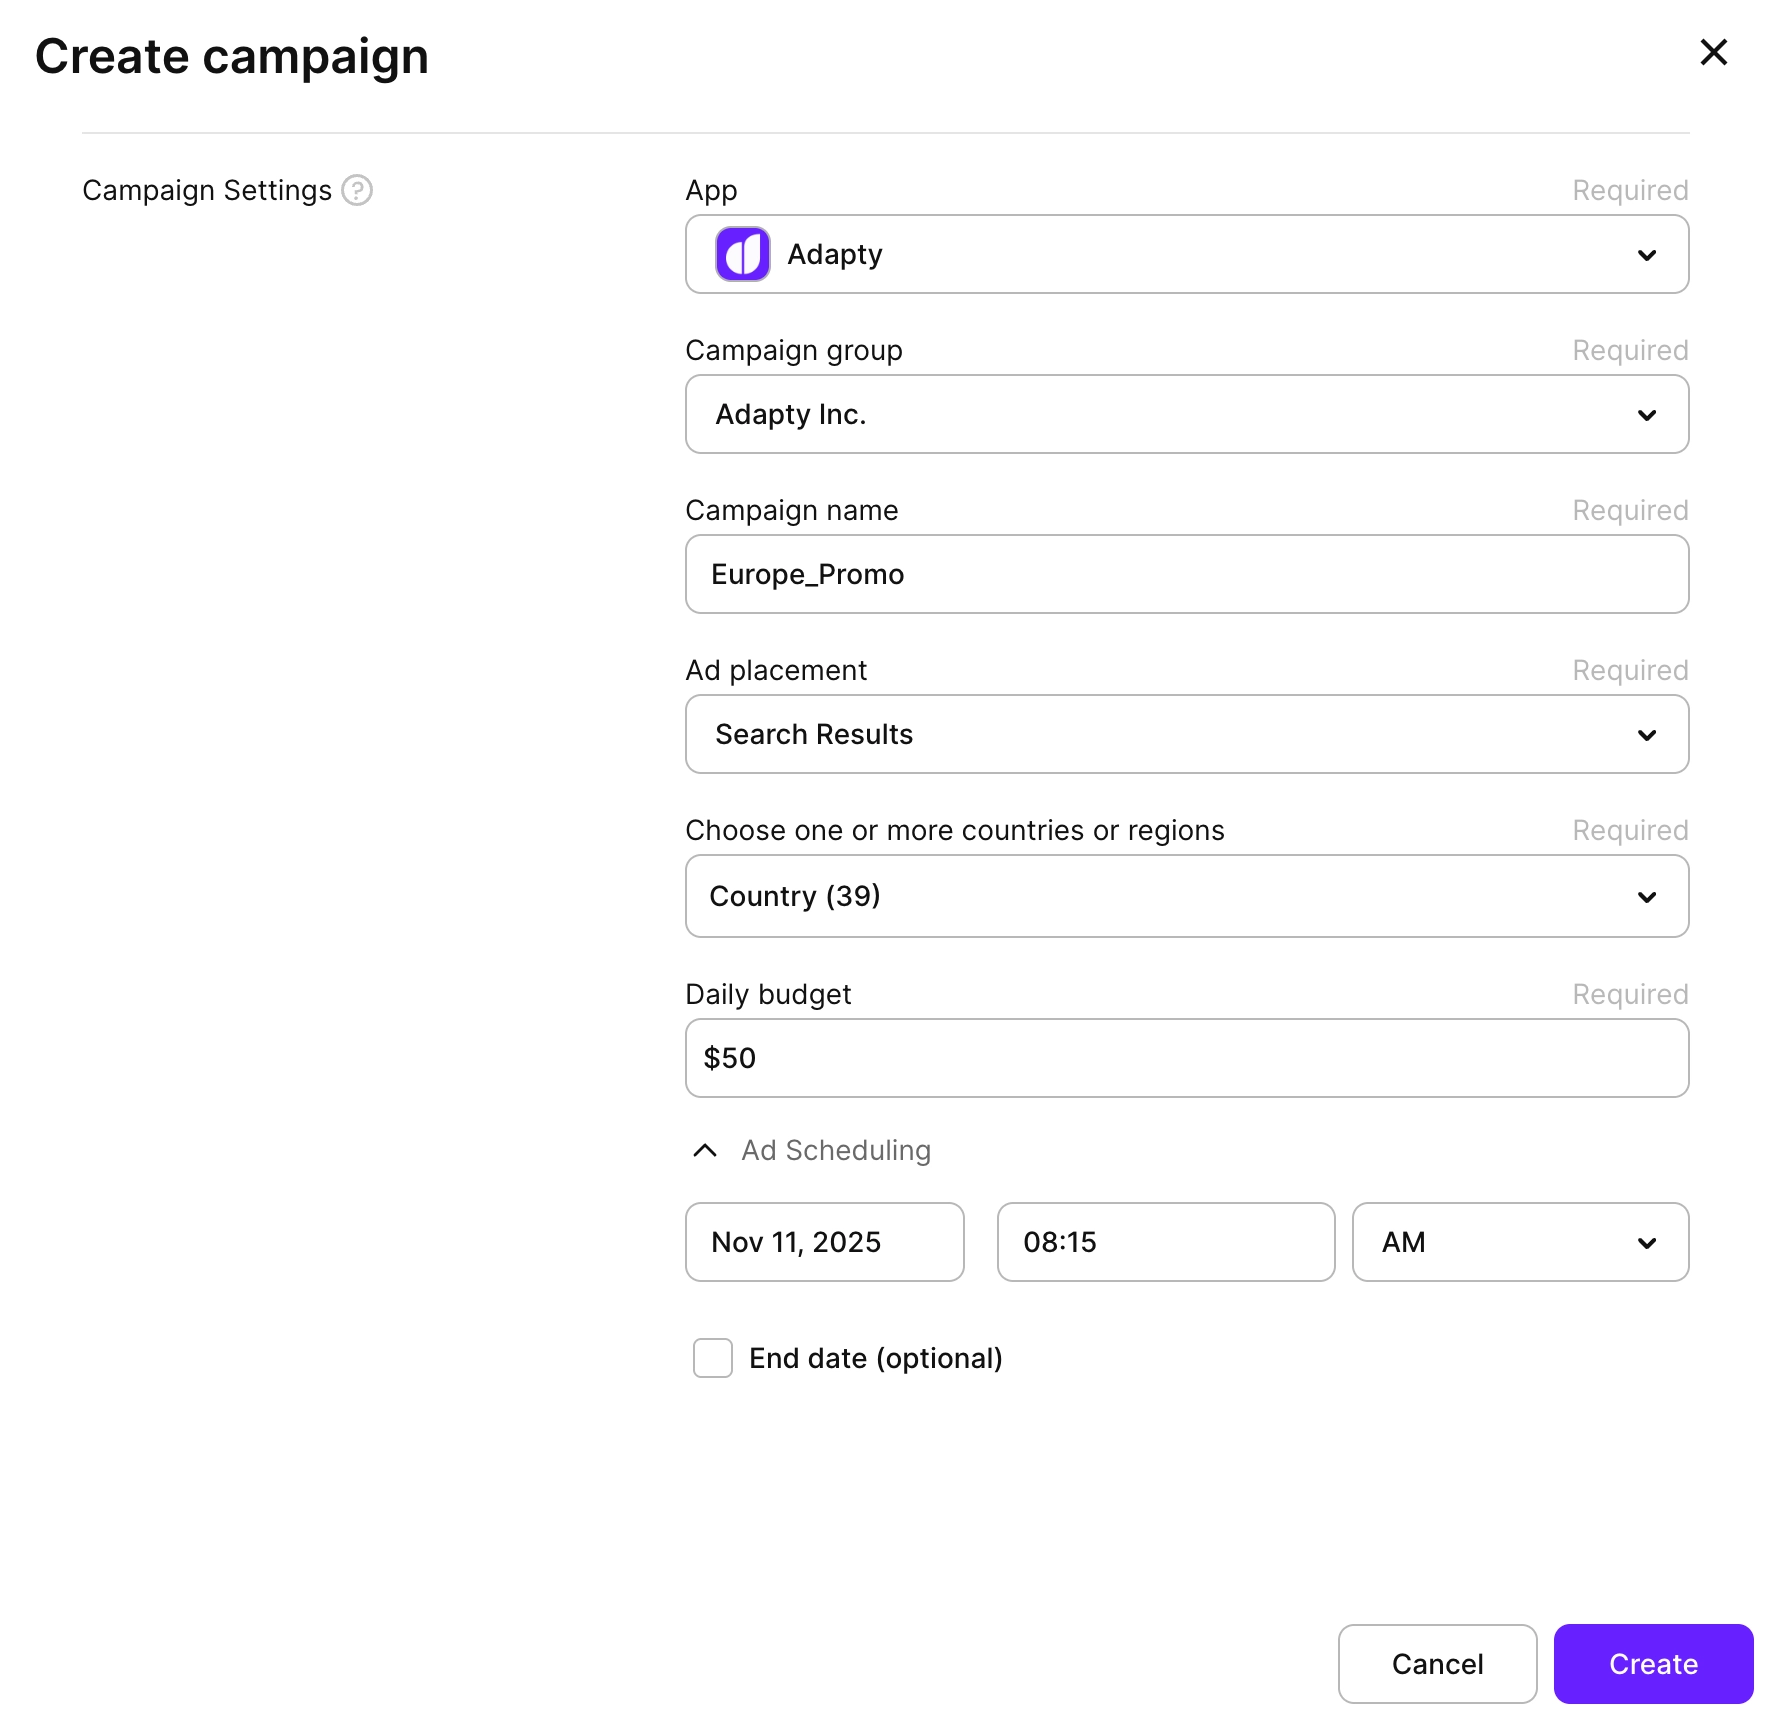Click the App dropdown chevron arrow

pyautogui.click(x=1646, y=255)
